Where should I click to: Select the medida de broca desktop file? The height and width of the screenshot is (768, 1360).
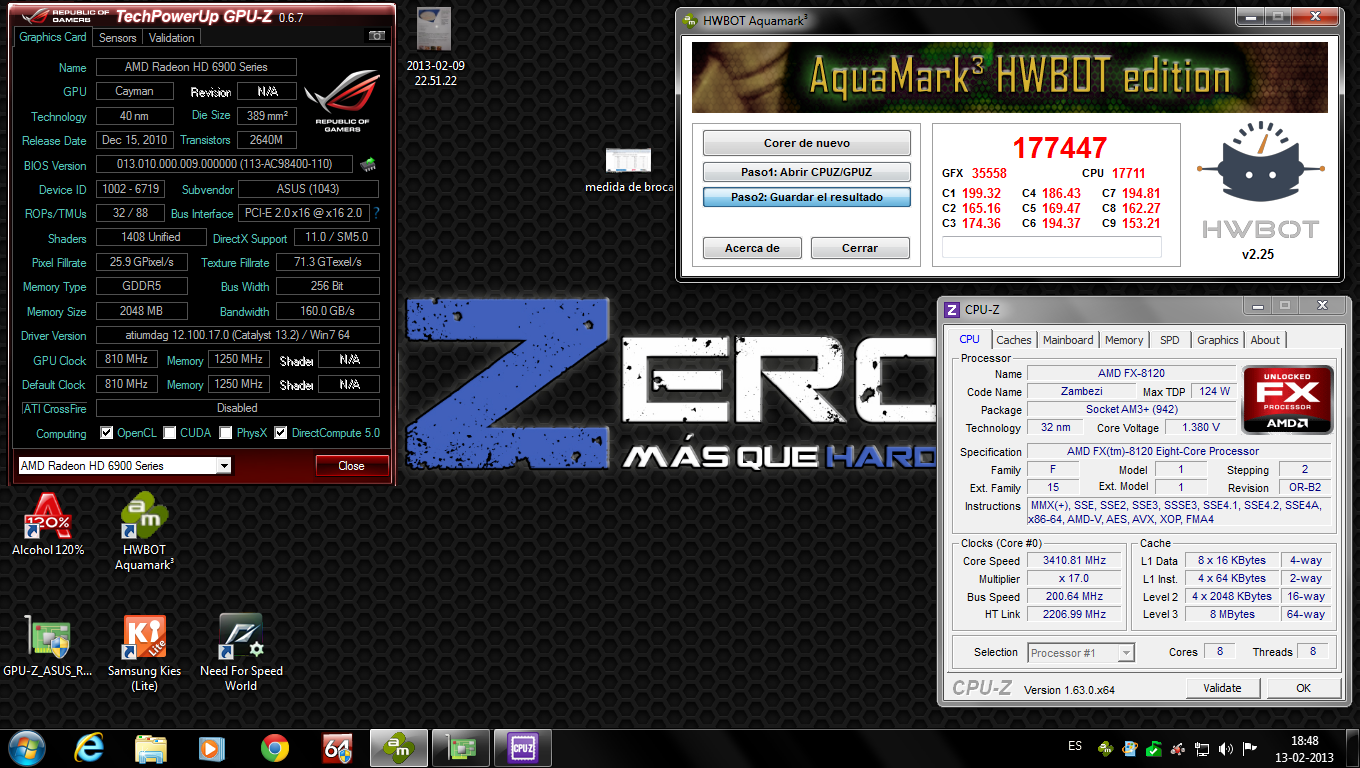(629, 170)
